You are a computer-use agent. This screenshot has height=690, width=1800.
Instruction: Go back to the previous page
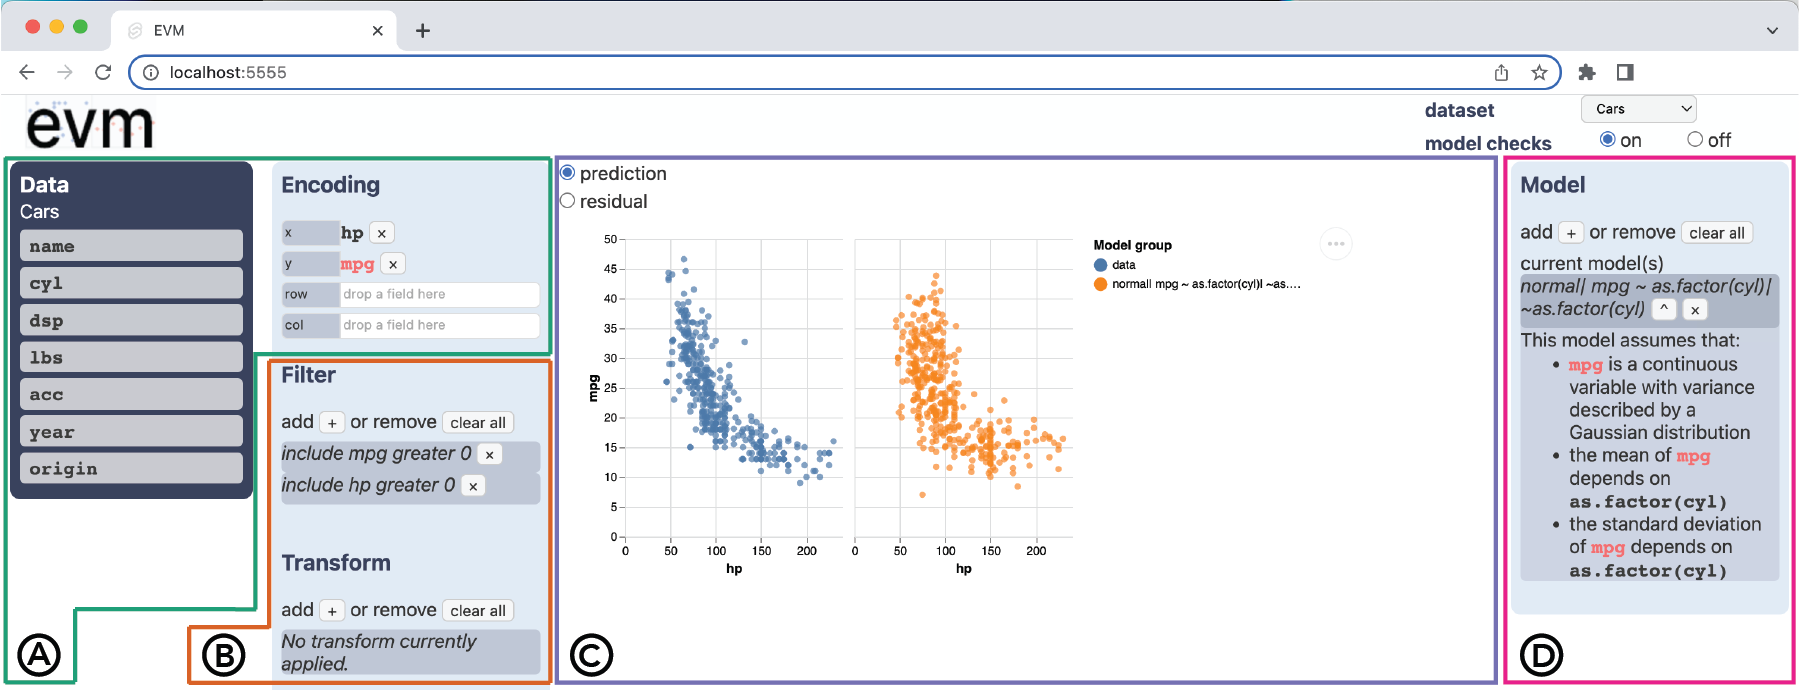27,72
